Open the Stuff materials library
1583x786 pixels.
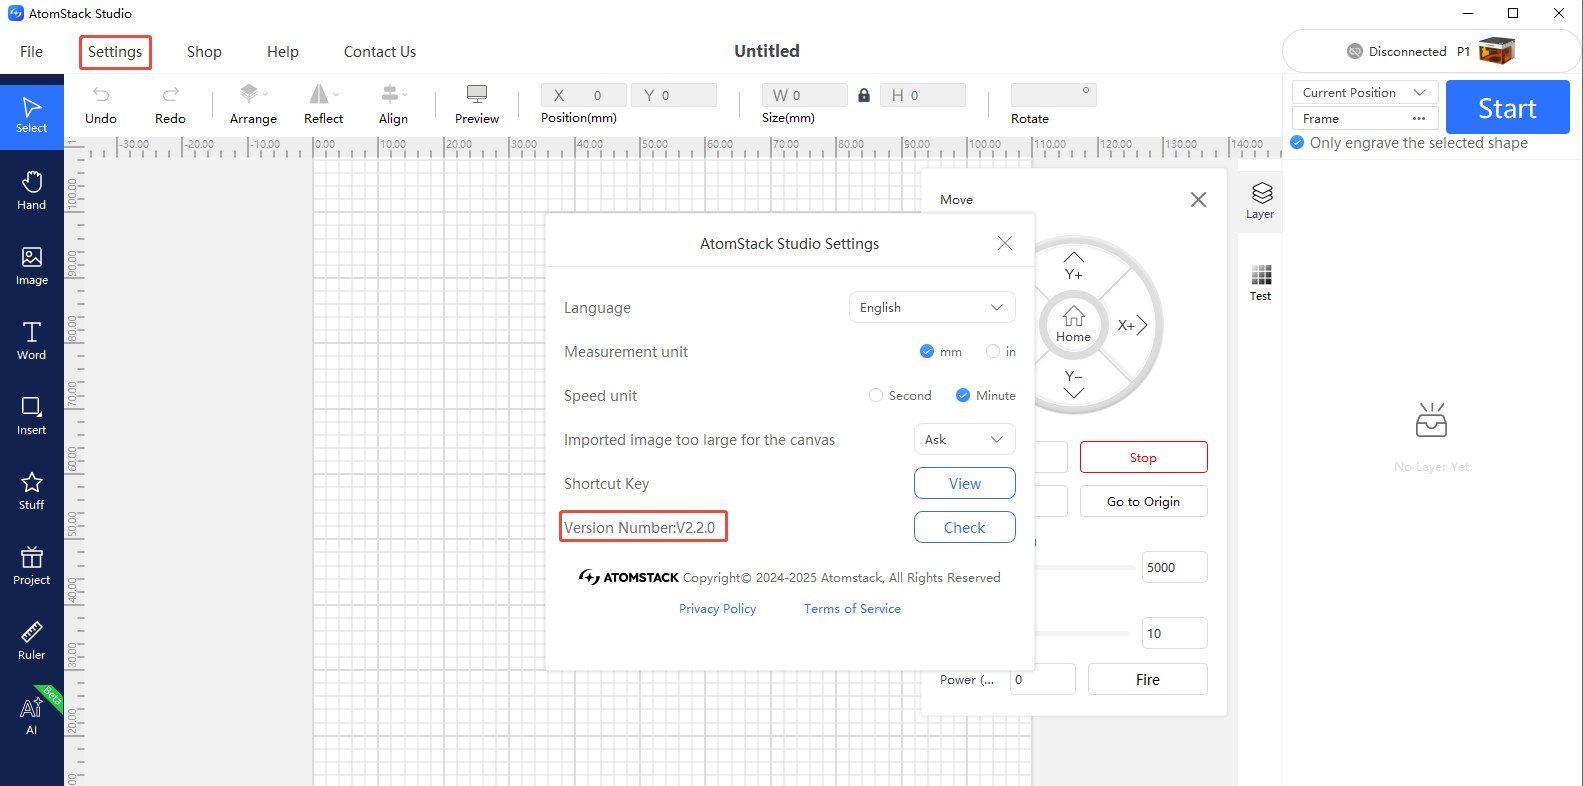coord(32,491)
